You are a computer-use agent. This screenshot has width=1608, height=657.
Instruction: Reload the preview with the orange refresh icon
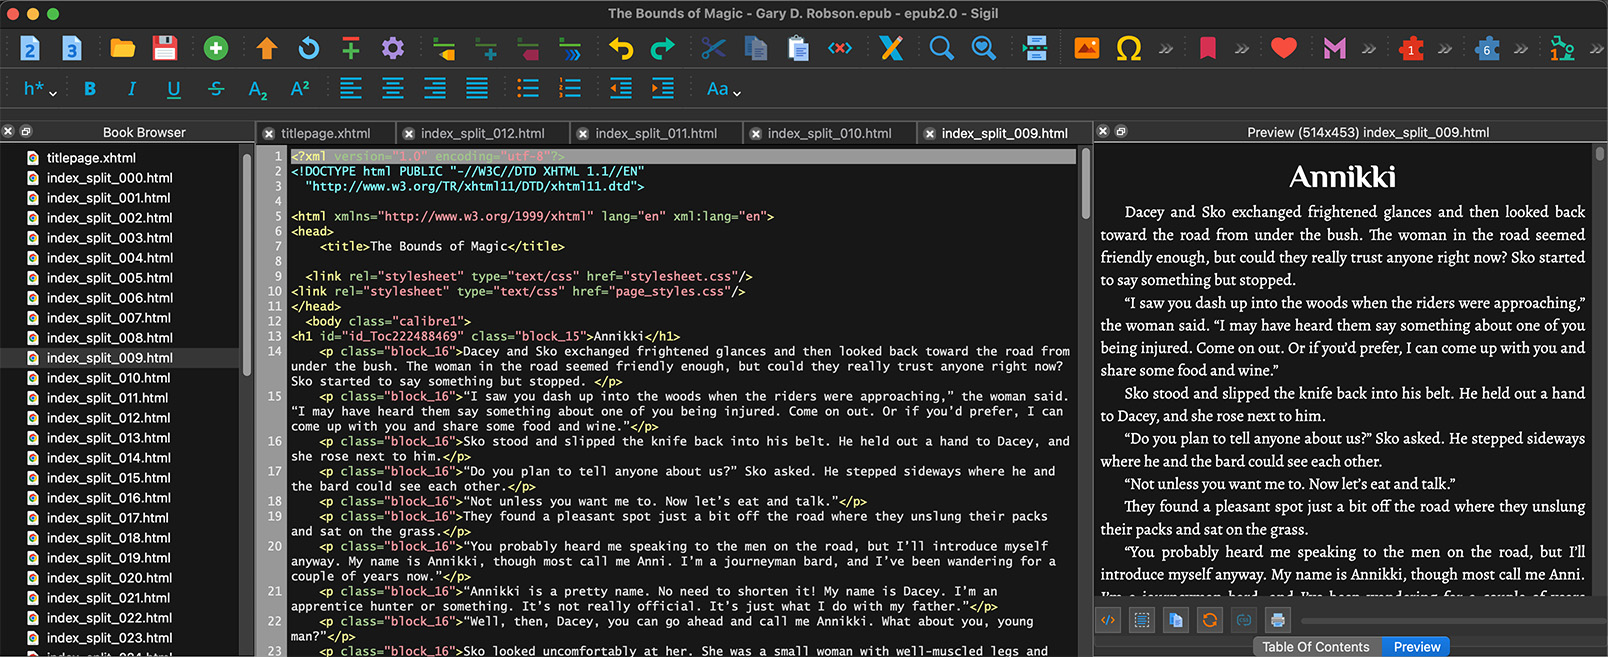[1210, 620]
